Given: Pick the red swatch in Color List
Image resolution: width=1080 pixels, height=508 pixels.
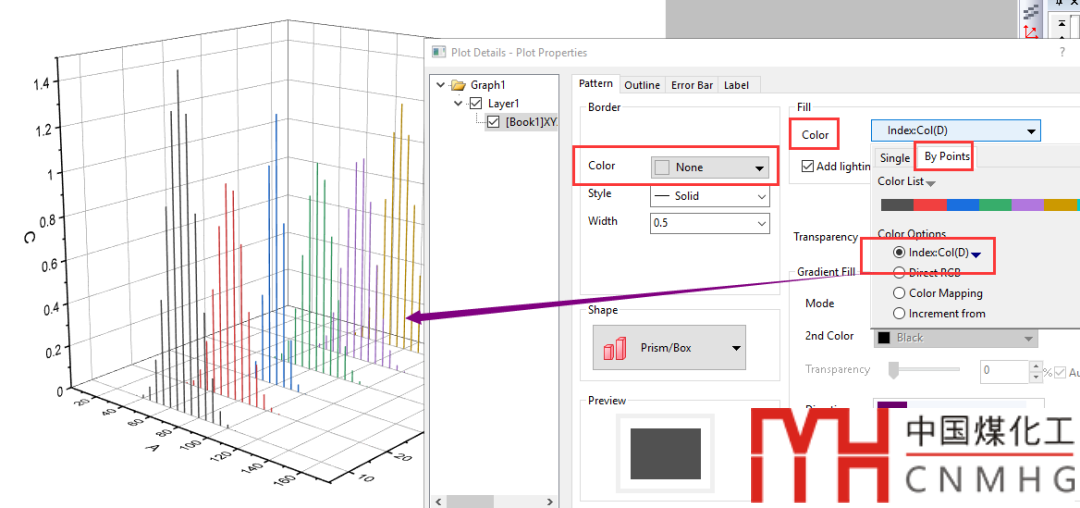Looking at the screenshot, I should (x=930, y=205).
